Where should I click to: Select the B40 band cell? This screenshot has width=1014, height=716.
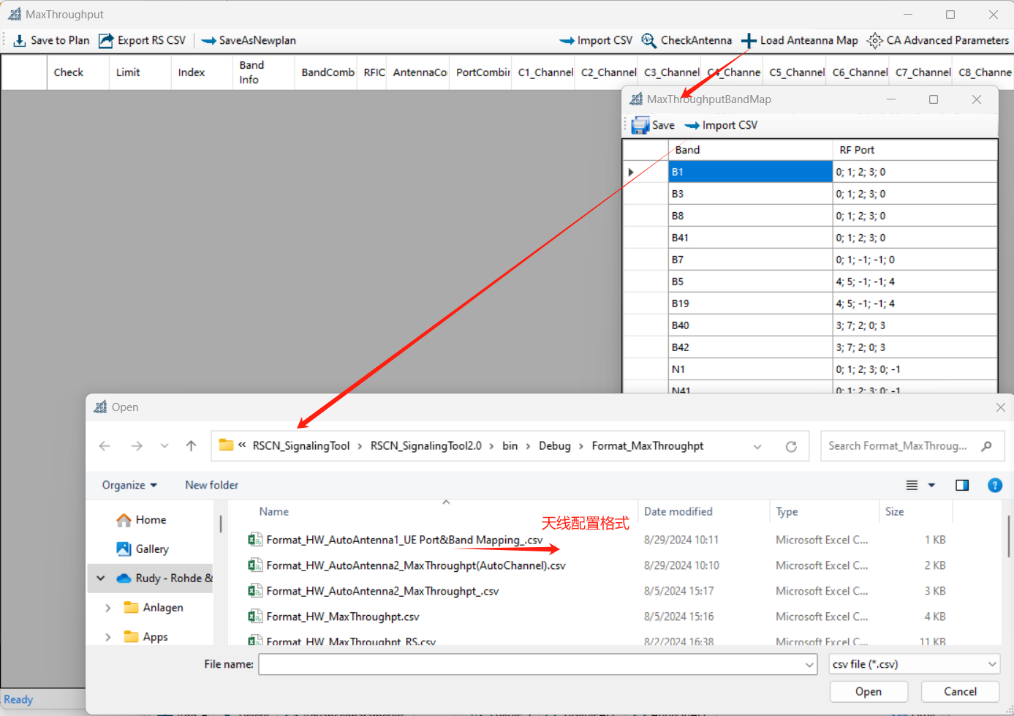point(750,325)
